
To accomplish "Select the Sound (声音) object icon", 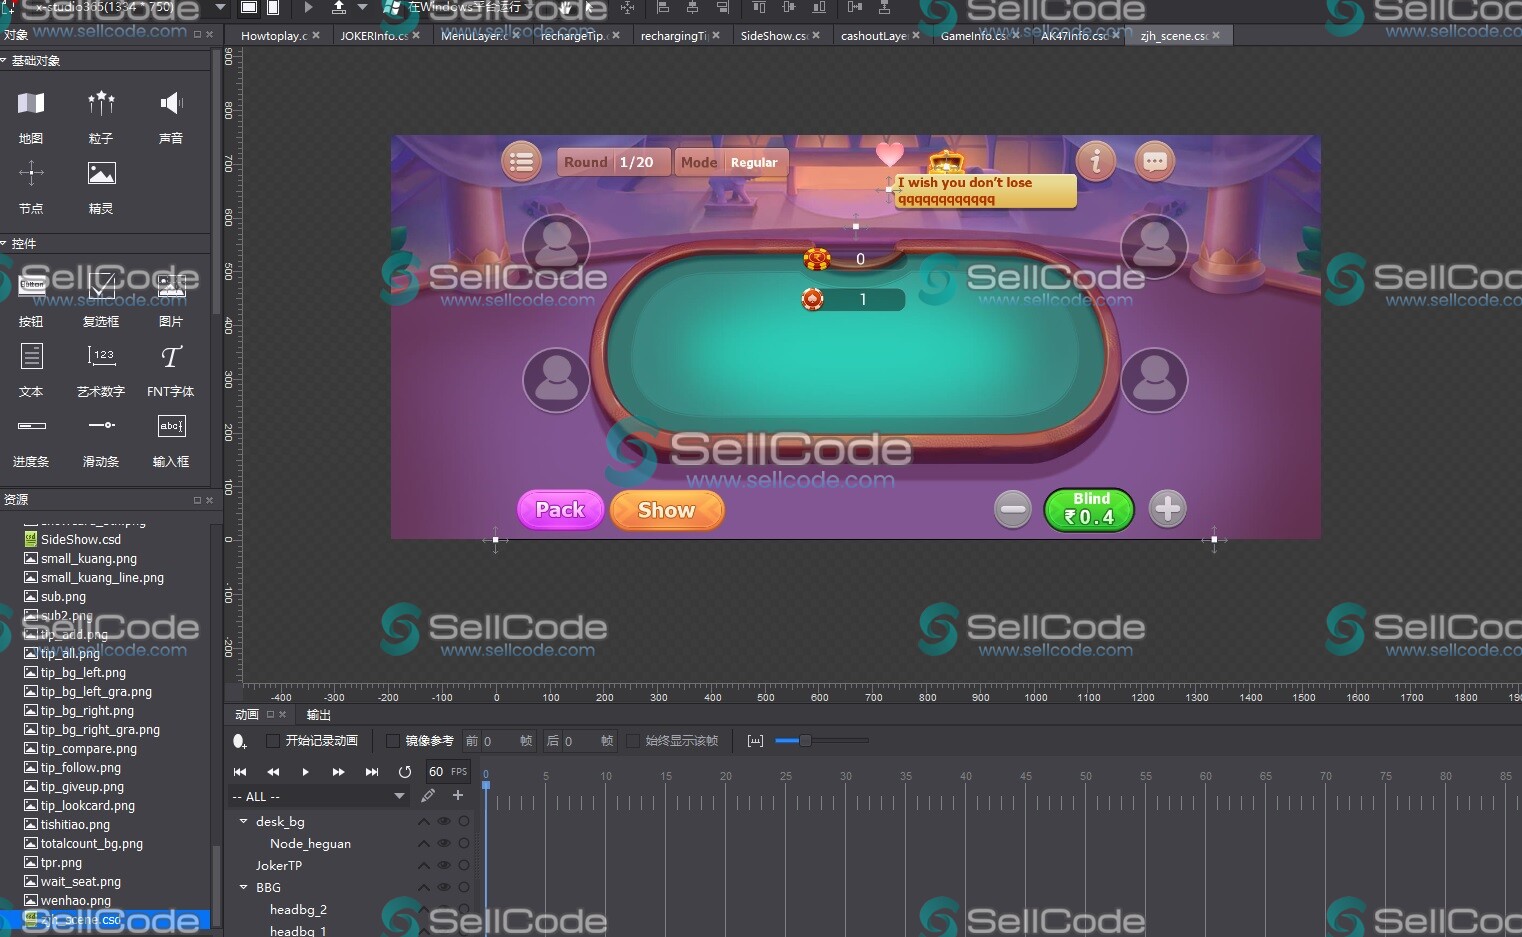I will point(171,104).
